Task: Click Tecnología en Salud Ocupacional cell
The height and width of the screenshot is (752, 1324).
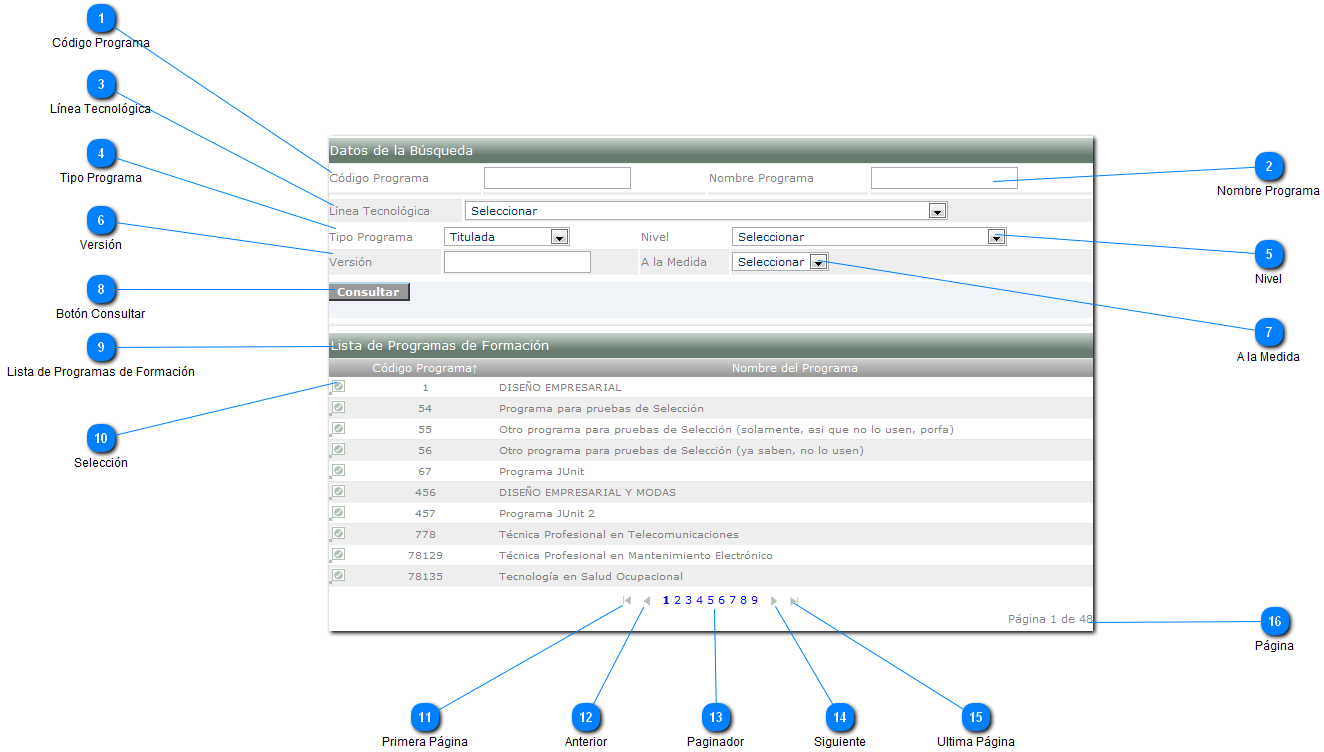Action: coord(591,576)
